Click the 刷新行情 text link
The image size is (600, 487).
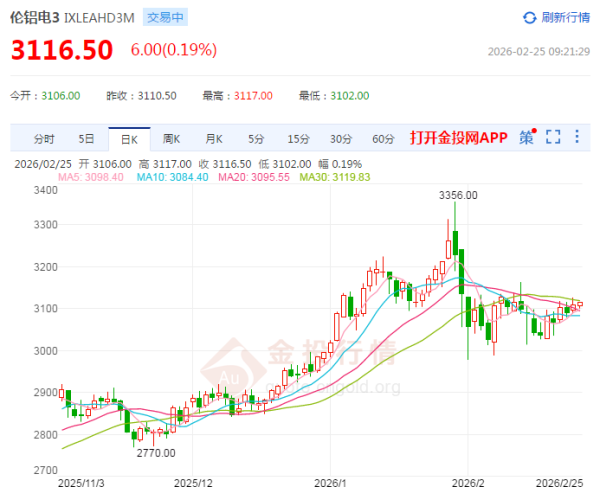click(x=566, y=18)
